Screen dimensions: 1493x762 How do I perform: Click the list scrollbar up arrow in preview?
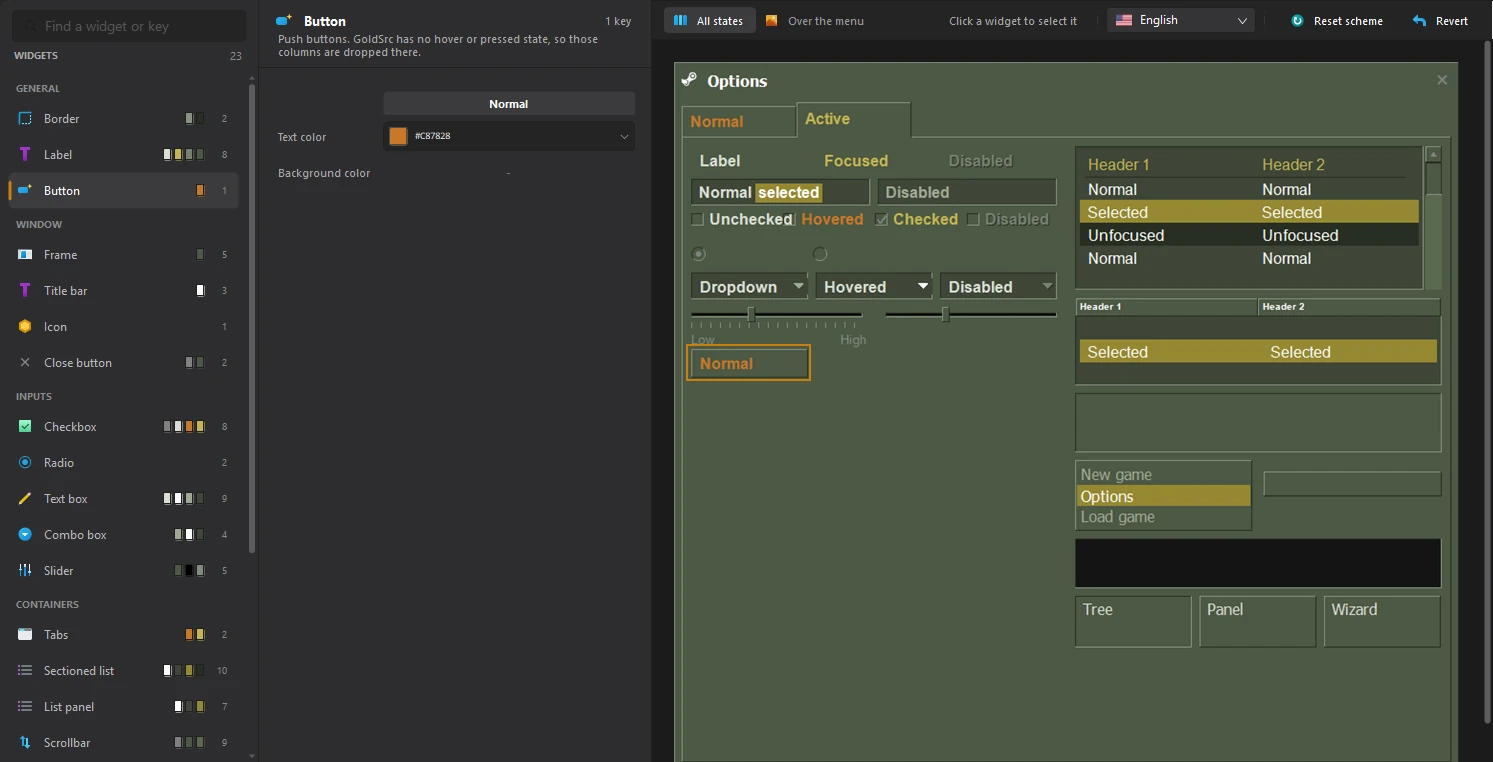click(1434, 155)
